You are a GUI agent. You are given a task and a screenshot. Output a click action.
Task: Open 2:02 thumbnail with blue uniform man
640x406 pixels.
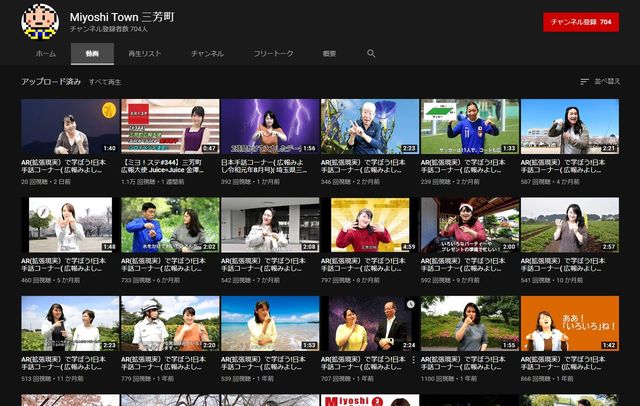170,225
